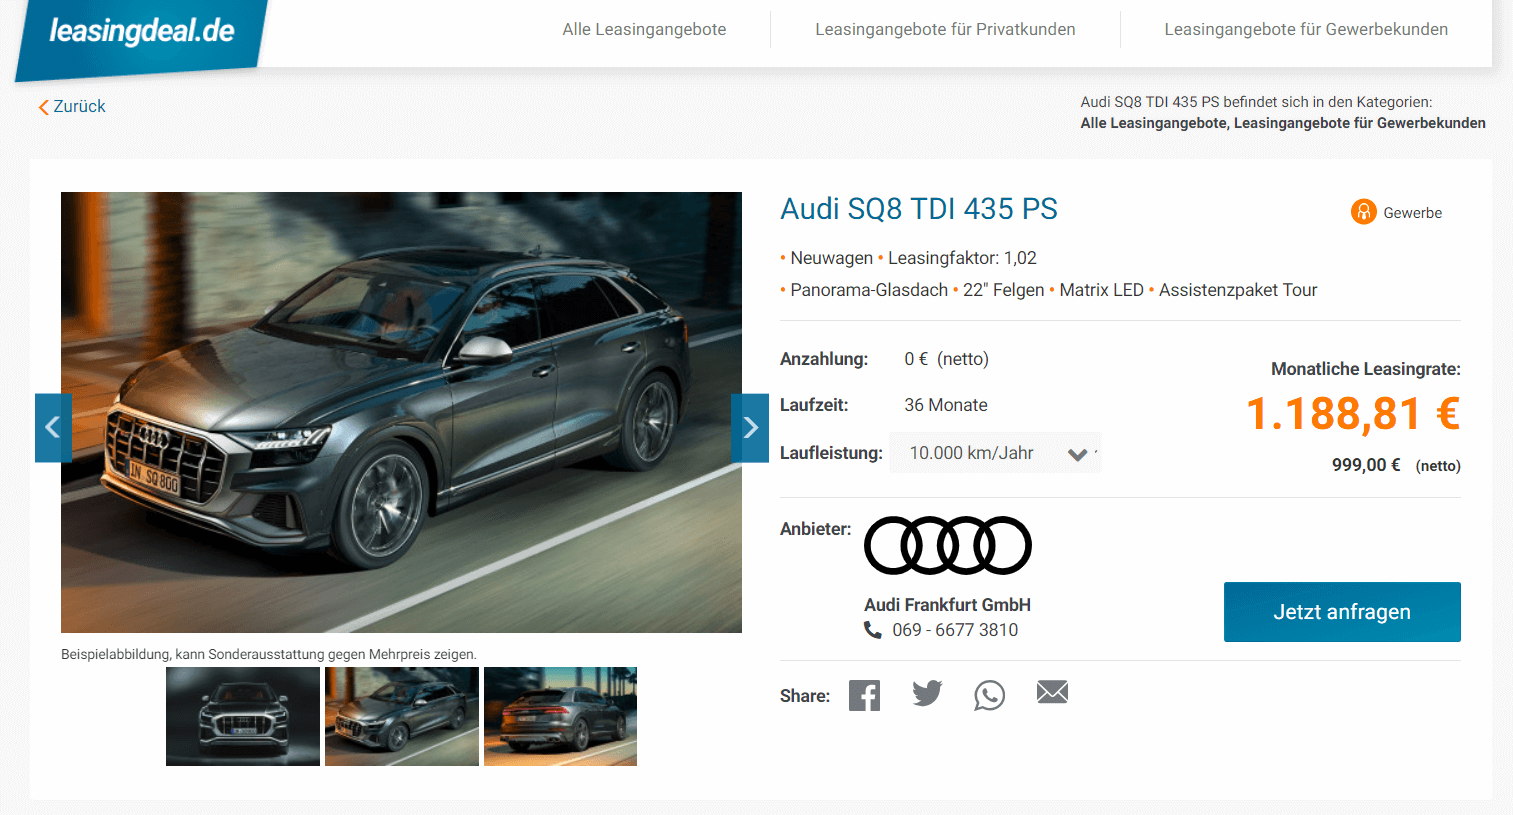This screenshot has width=1513, height=815.
Task: Share offer on Twitter
Action: coord(927,694)
